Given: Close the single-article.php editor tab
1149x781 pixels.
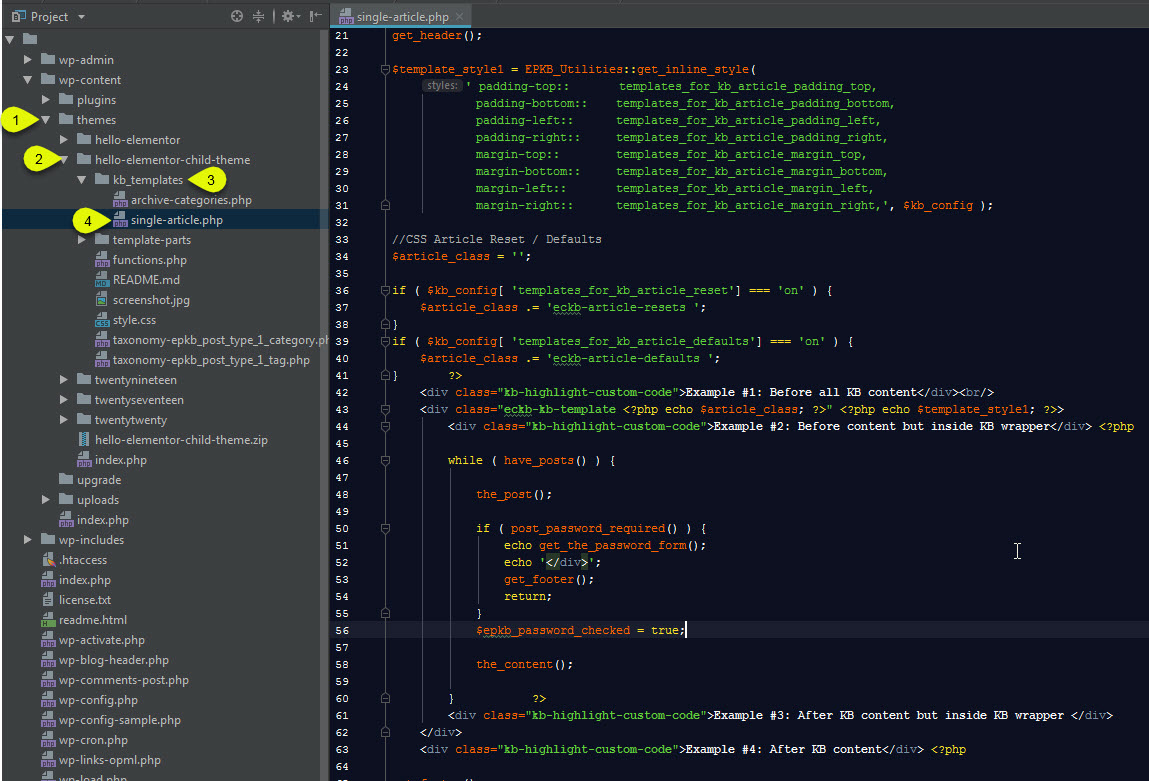Looking at the screenshot, I should coord(459,17).
